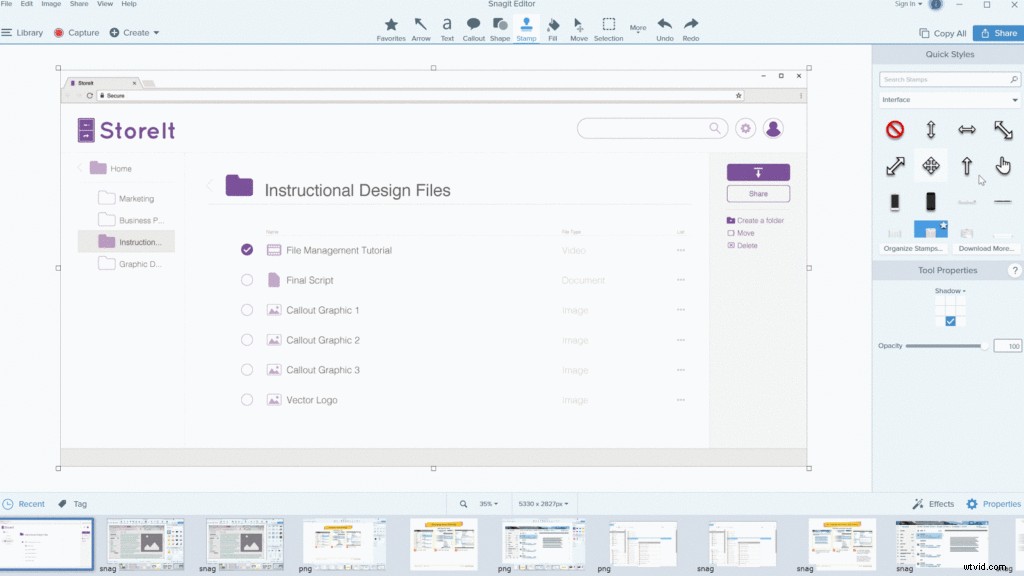Select the Arrow tool
1024x576 pixels.
pos(421,27)
